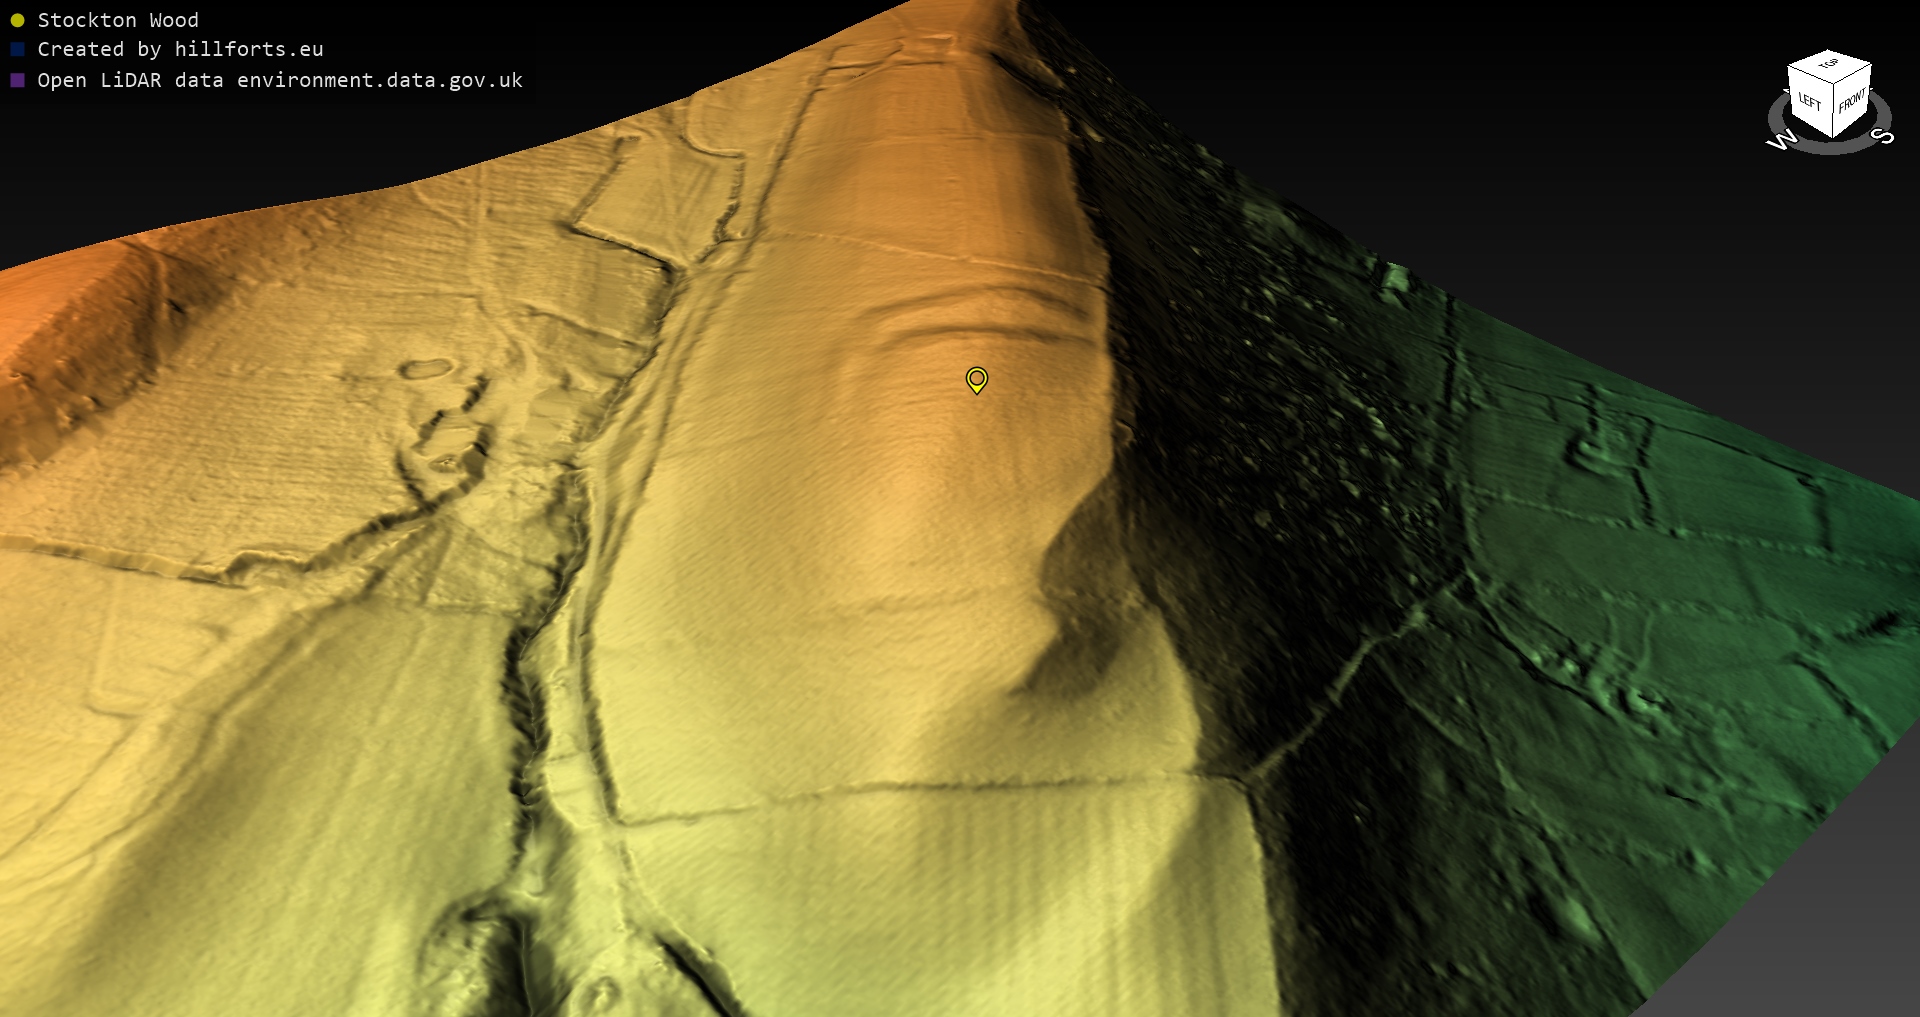This screenshot has width=1920, height=1017.
Task: Toggle the 'Created by hillforts.eu' legend entry
Action: [180, 50]
